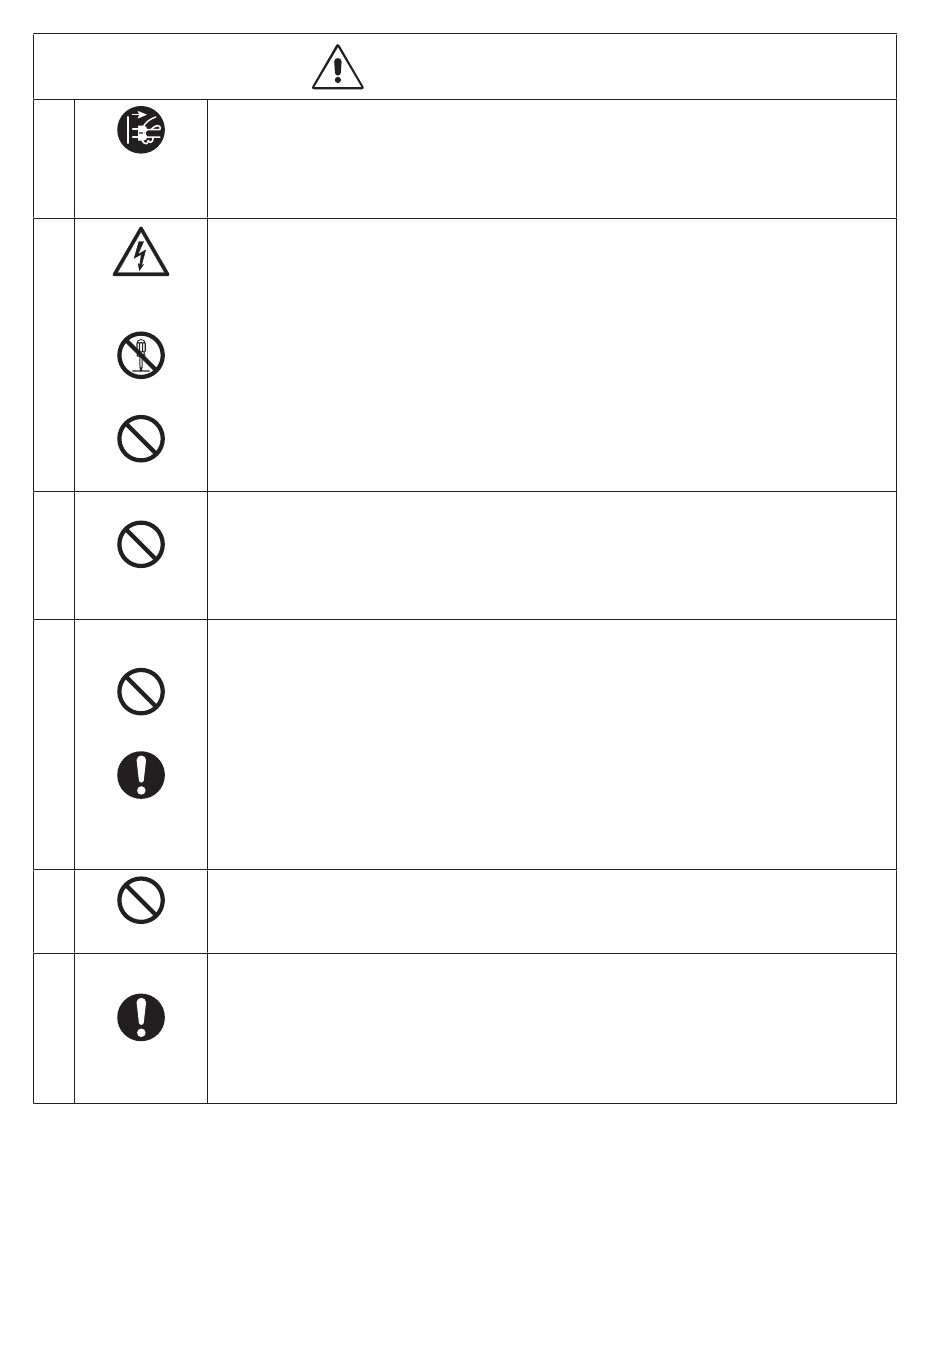Viewport: 950px width, 1364px height.
Task: Click prohibition circle directly above first exclamation icon
Action: click(x=141, y=691)
